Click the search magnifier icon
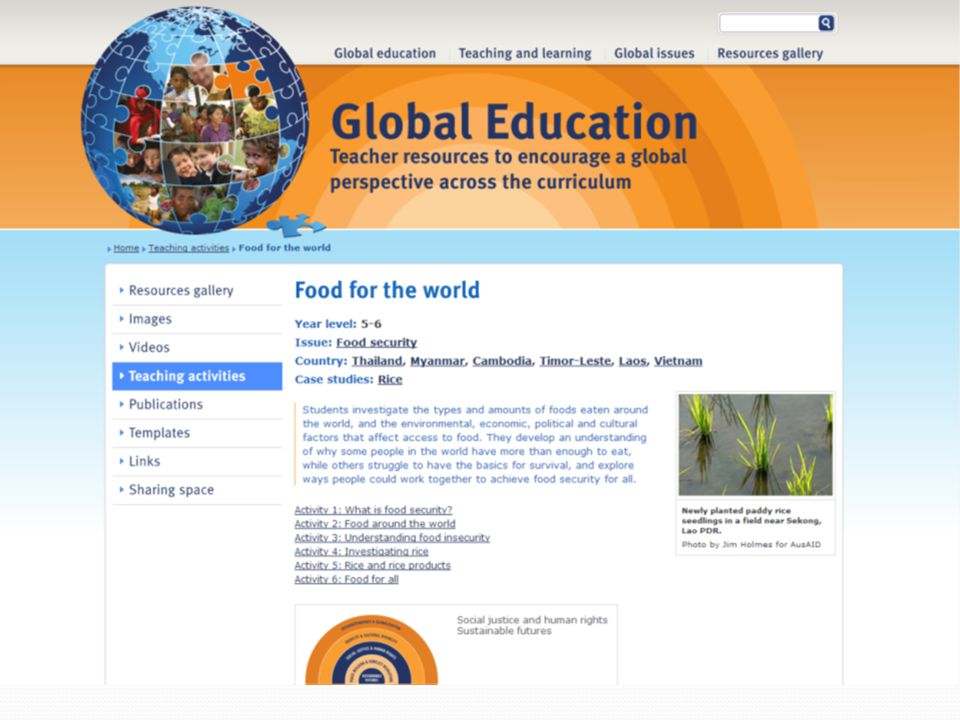The width and height of the screenshot is (960, 720). click(826, 23)
